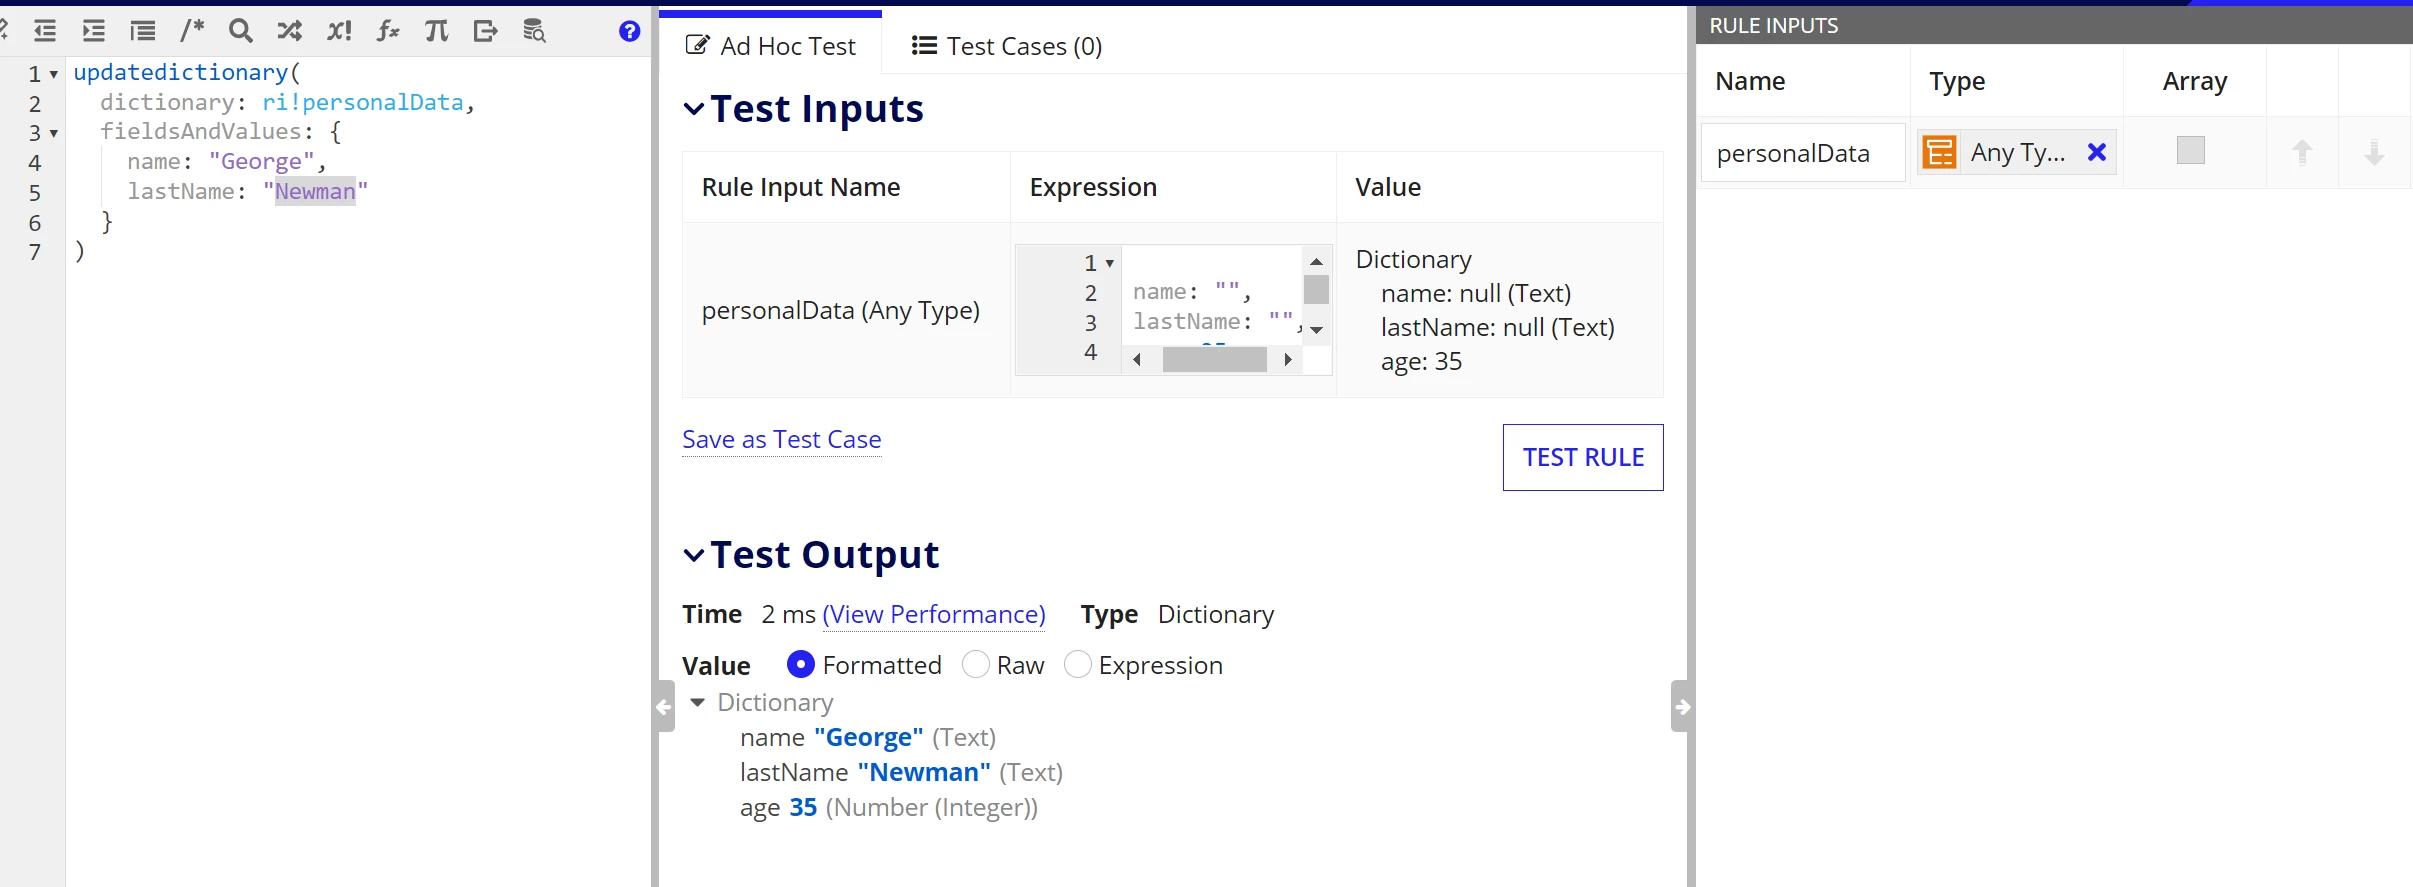Viewport: 2413px width, 887px height.
Task: Click the format expression lines icon
Action: [143, 31]
